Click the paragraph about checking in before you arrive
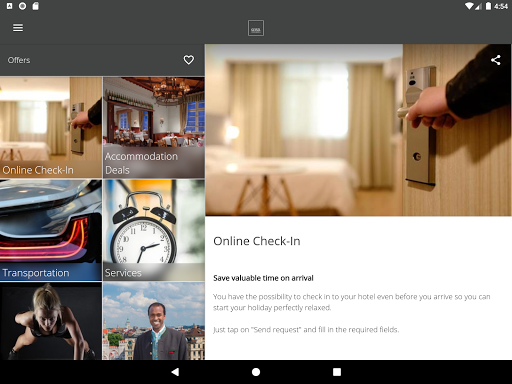The width and height of the screenshot is (512, 384). point(352,302)
